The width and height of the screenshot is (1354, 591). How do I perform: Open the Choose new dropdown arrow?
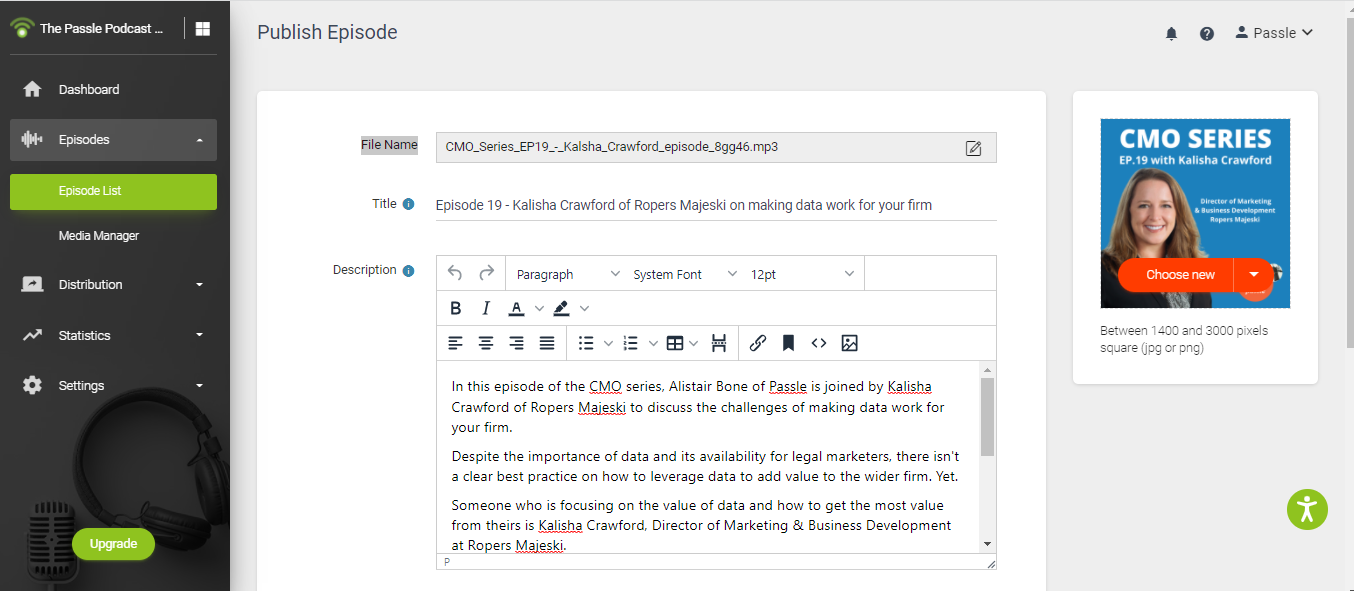tap(1254, 275)
